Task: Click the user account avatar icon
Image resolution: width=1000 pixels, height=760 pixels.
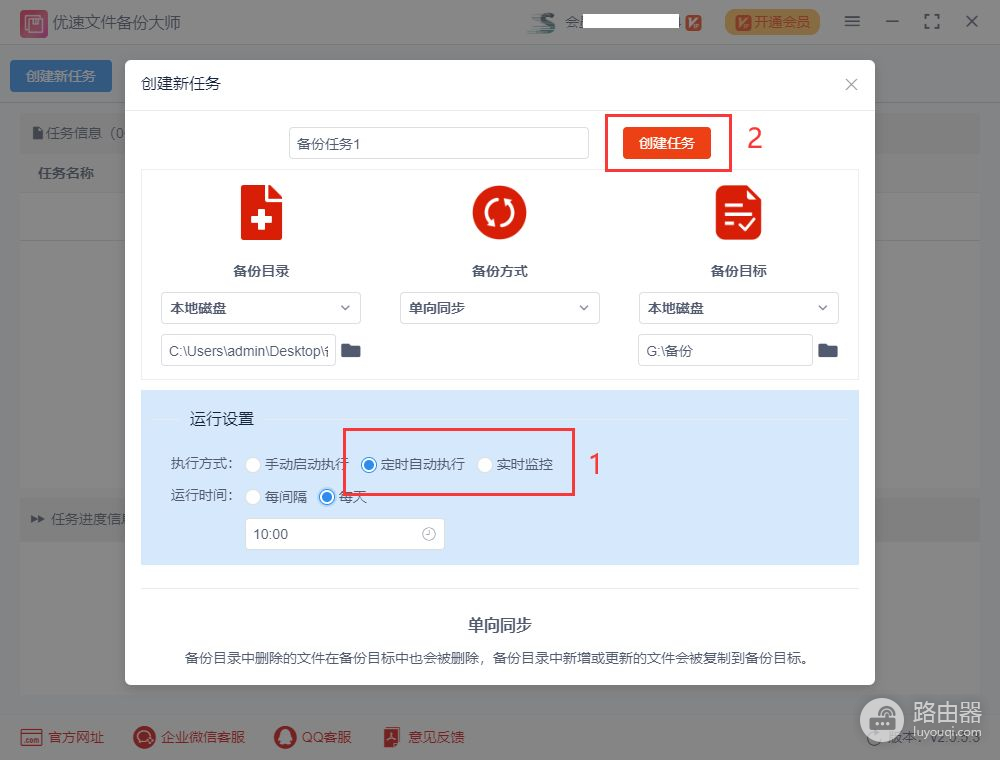Action: [x=542, y=23]
